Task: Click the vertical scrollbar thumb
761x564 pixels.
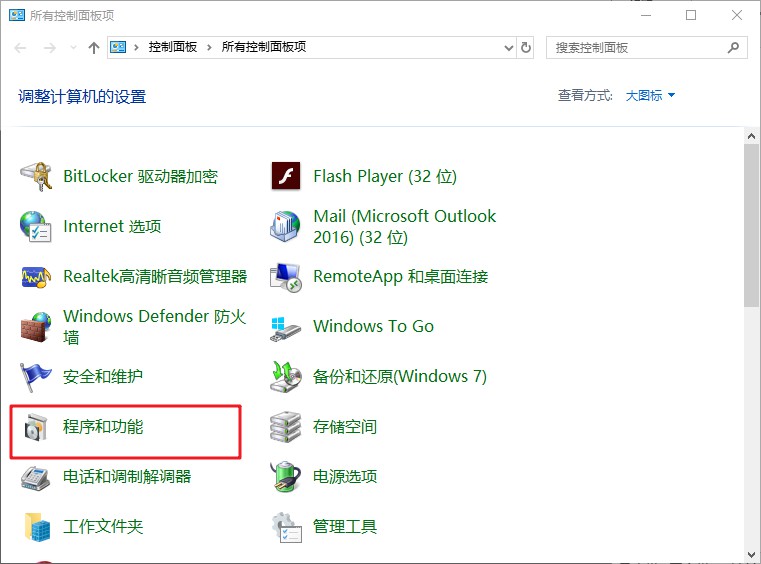Action: (x=751, y=225)
